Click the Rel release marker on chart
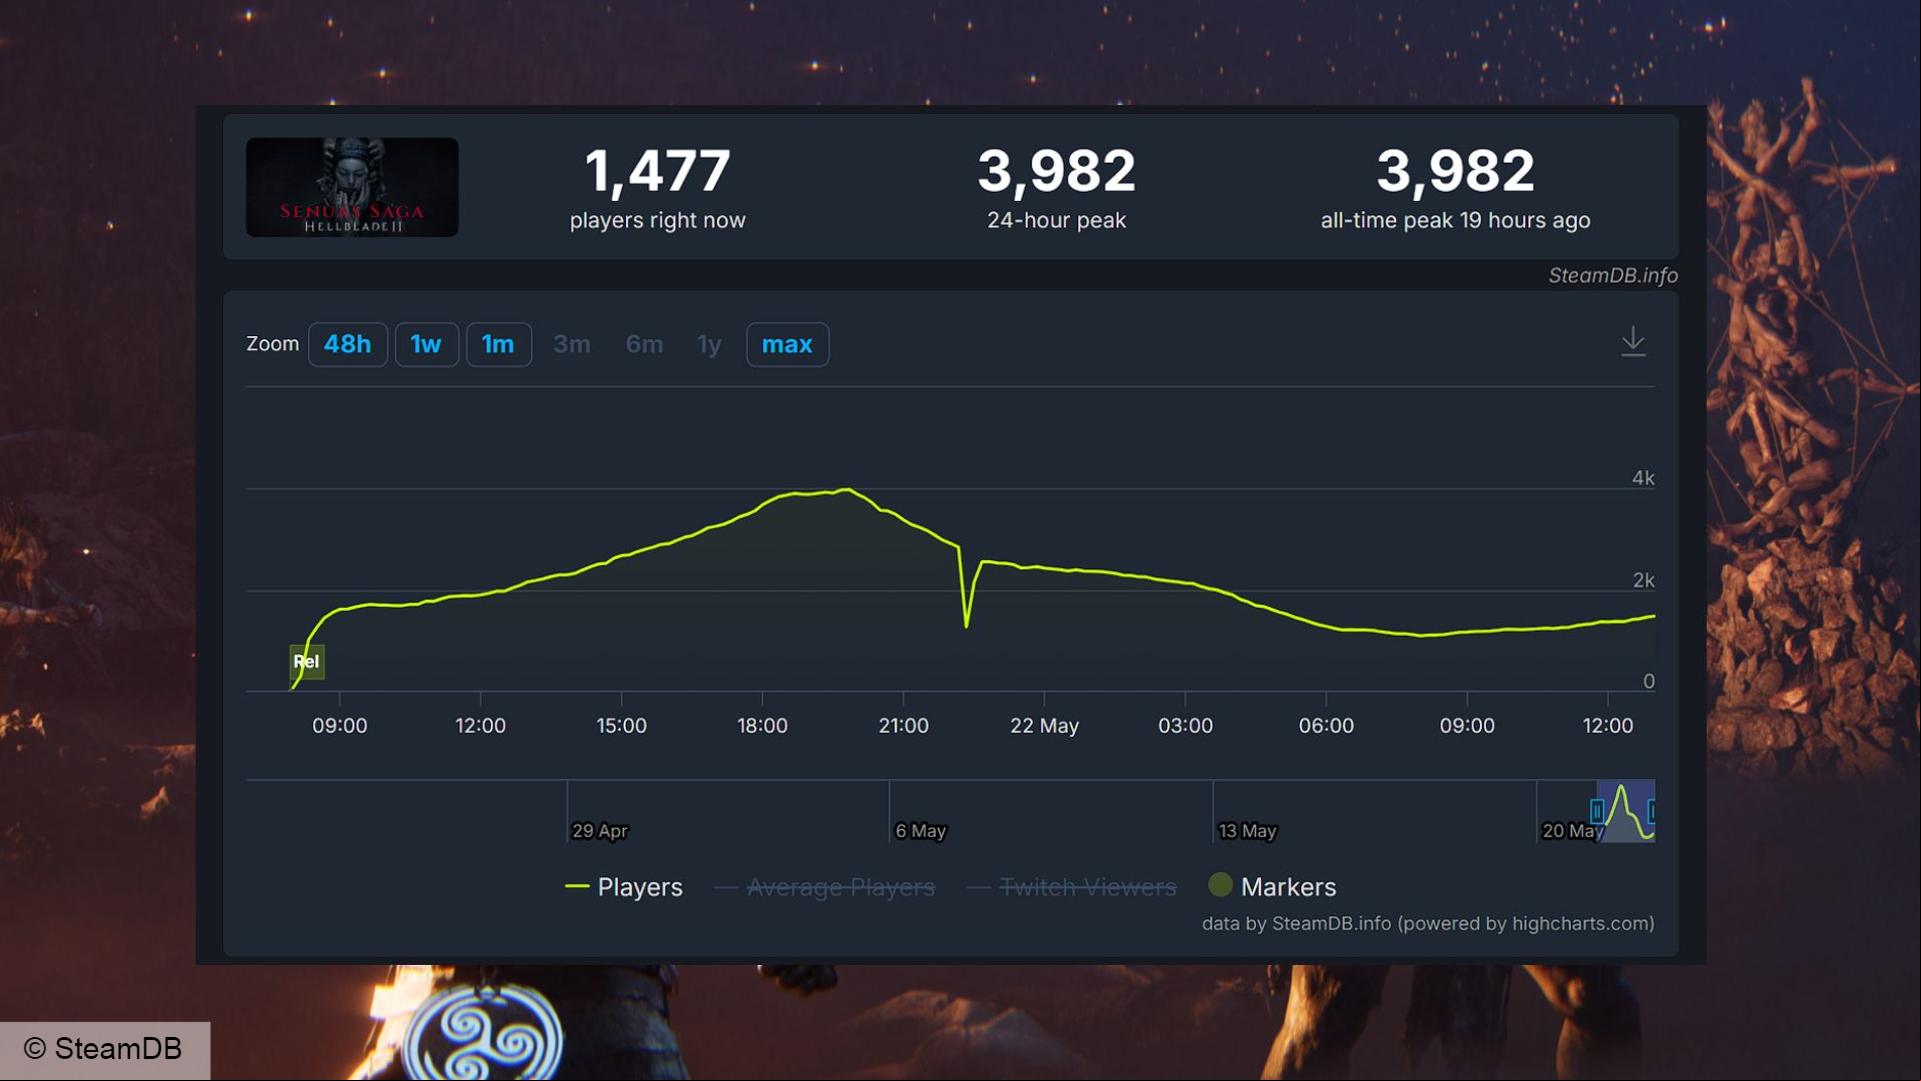This screenshot has height=1081, width=1921. point(307,661)
